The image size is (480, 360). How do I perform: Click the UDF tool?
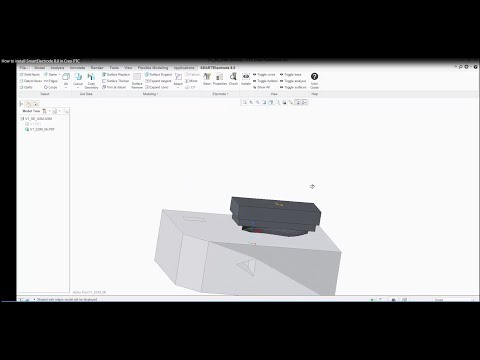pos(190,87)
